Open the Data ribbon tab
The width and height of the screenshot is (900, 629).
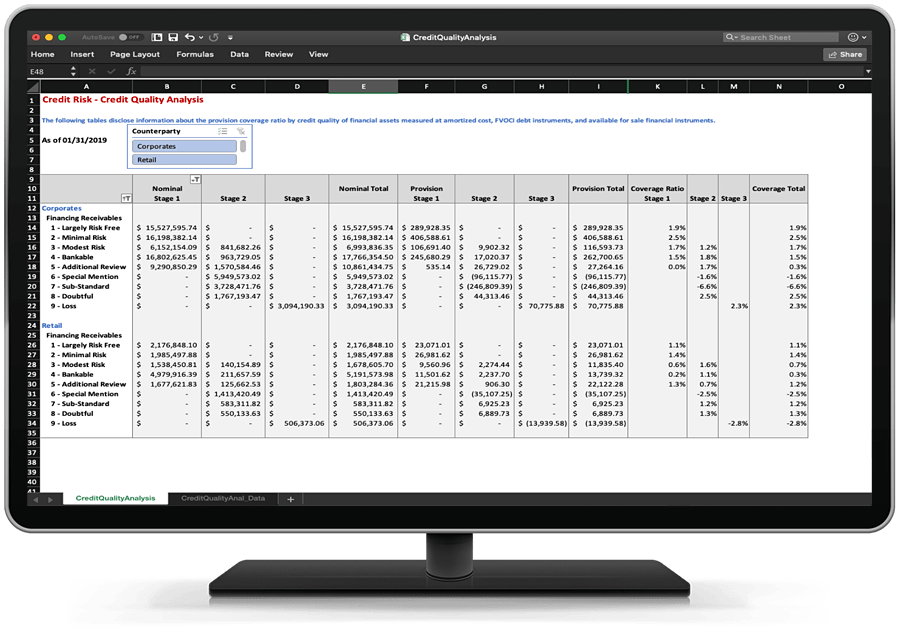(239, 55)
